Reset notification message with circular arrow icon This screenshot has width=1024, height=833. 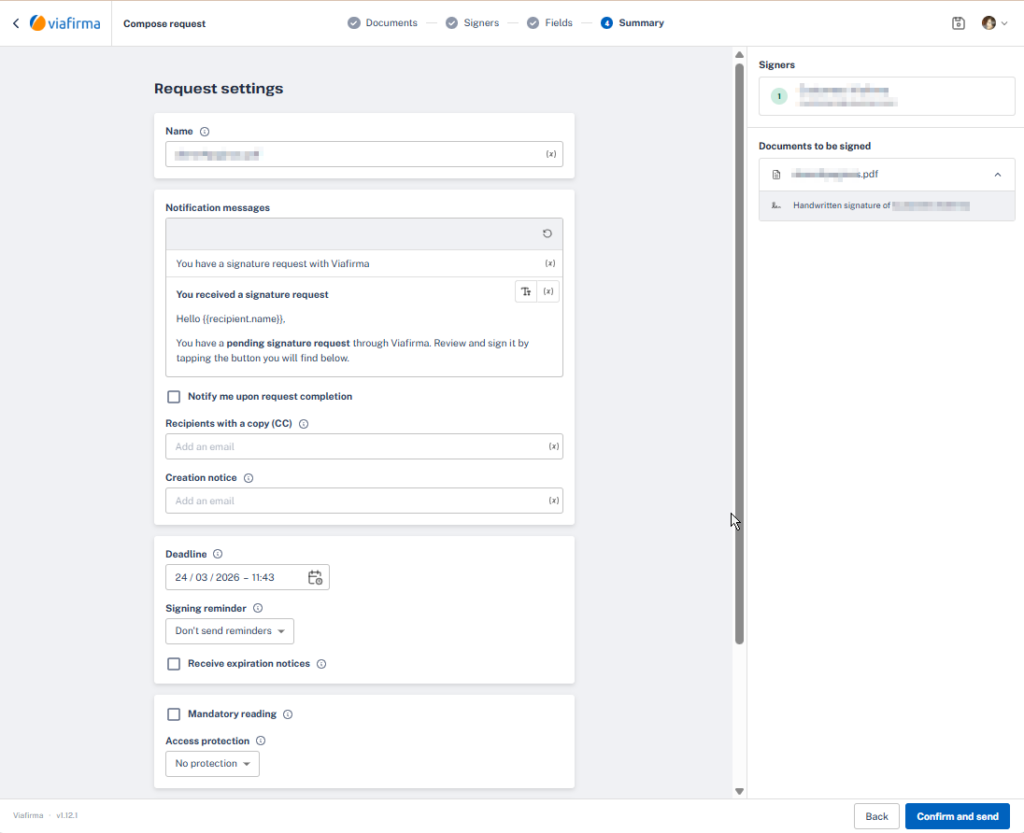click(x=547, y=233)
